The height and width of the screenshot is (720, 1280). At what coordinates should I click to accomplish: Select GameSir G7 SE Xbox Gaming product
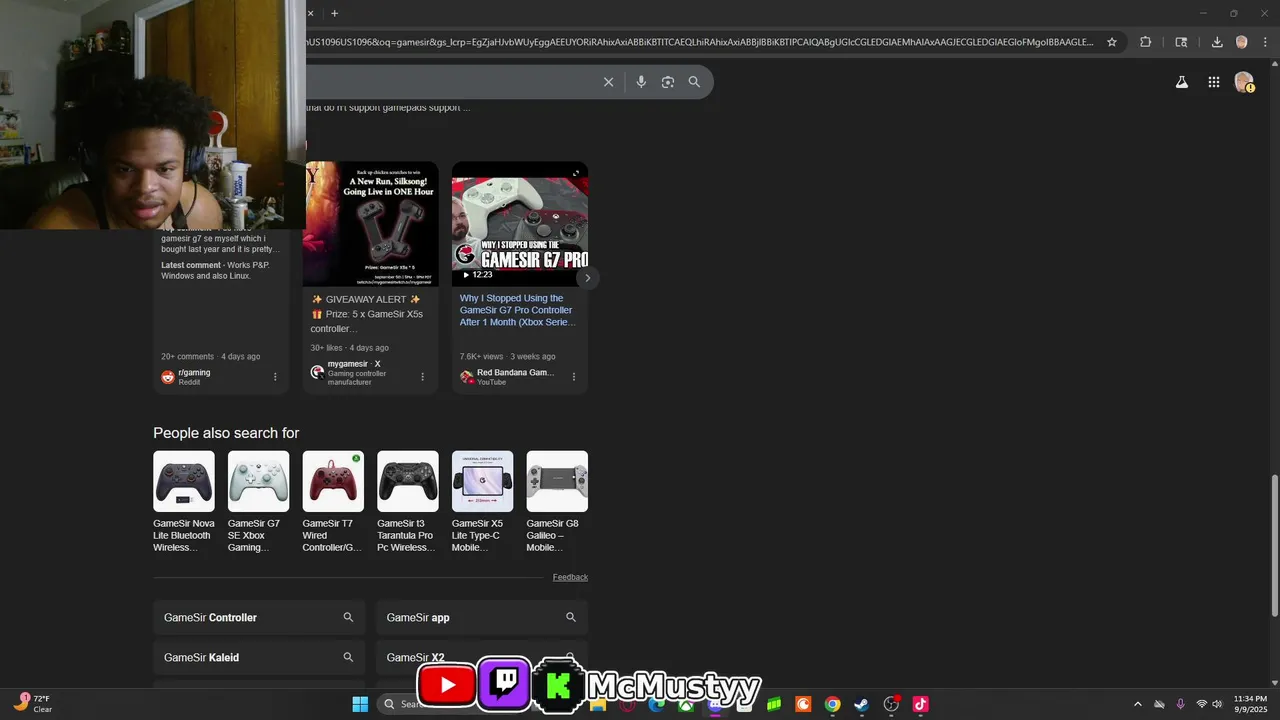(258, 502)
